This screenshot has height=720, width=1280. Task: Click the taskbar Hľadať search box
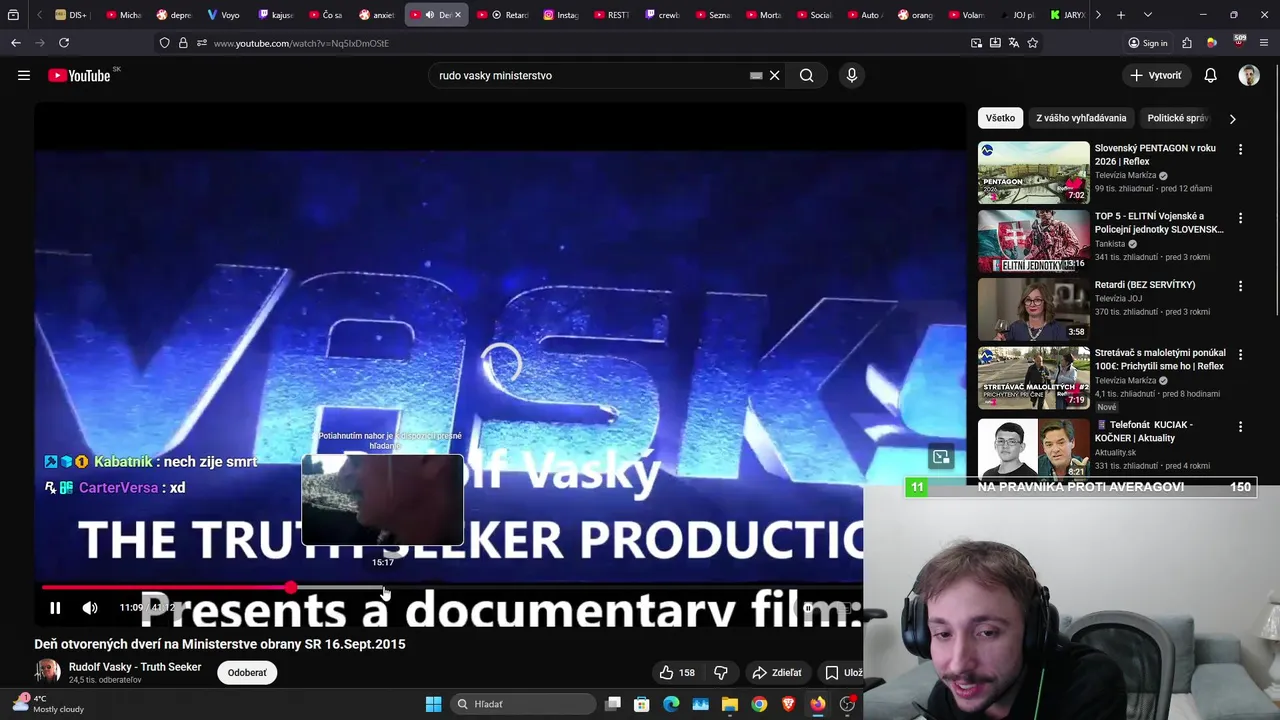522,704
